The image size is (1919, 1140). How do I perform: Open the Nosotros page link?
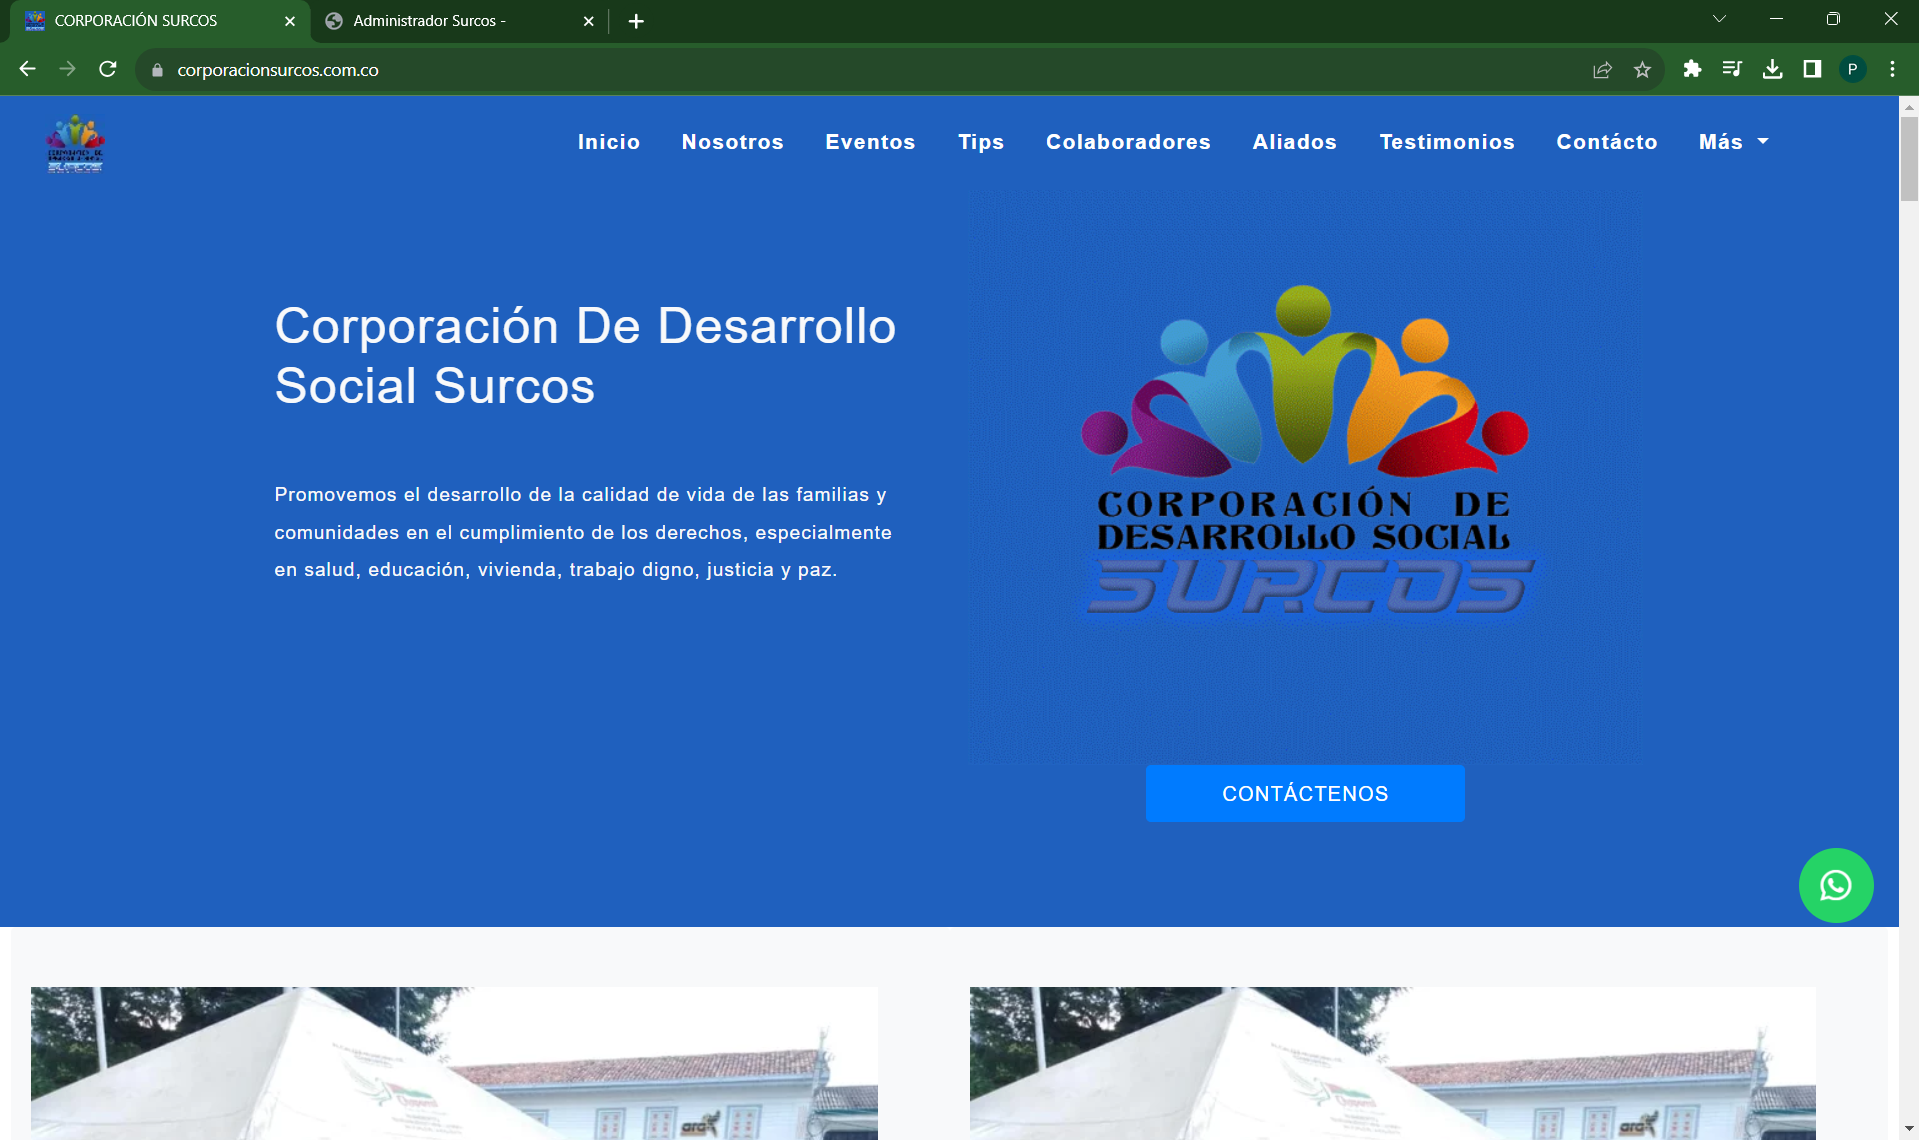pyautogui.click(x=733, y=142)
